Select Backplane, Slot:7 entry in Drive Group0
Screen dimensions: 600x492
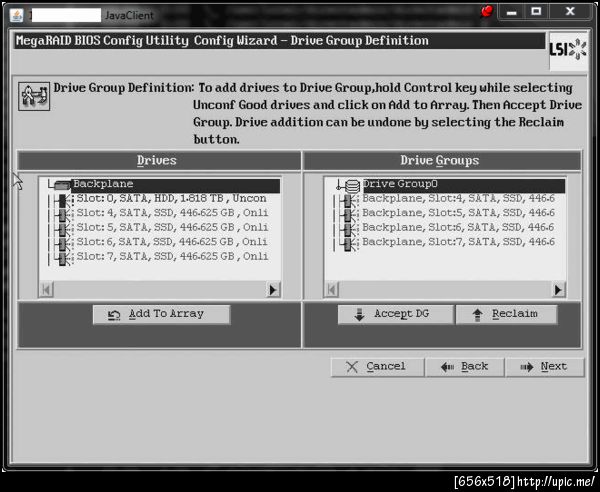[458, 242]
